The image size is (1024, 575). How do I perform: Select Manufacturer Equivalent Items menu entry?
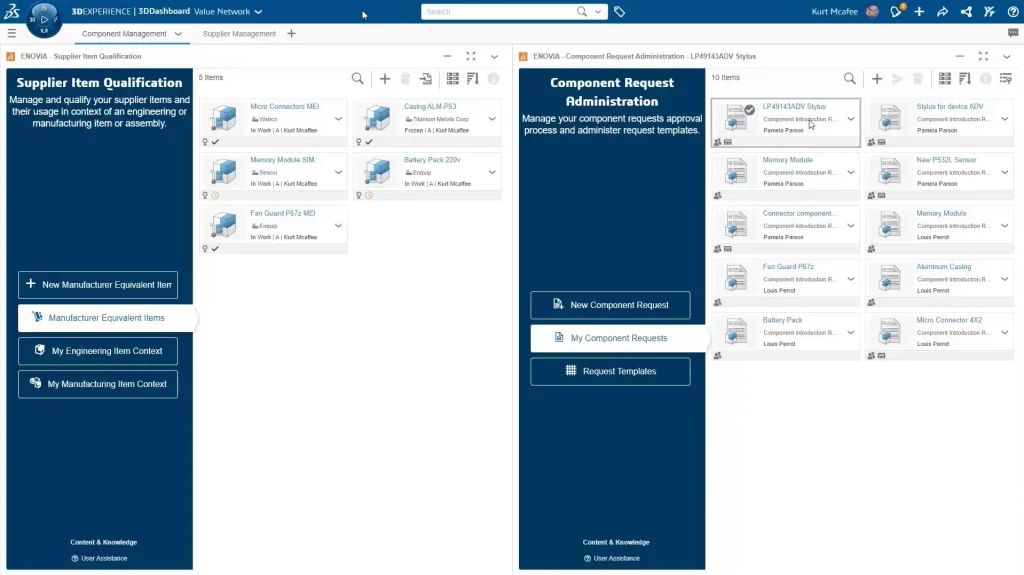[106, 318]
